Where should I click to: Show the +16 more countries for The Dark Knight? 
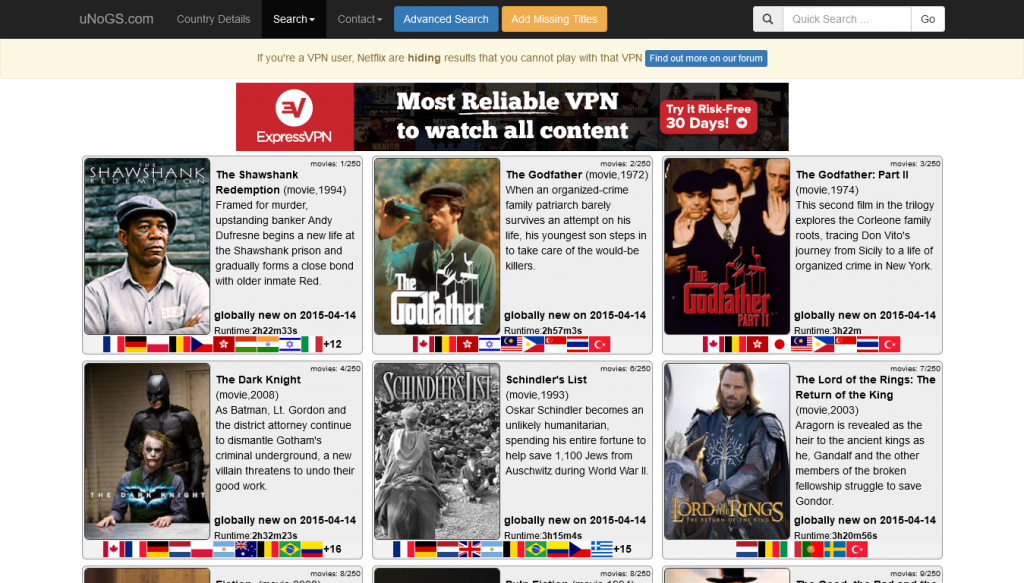coord(333,549)
